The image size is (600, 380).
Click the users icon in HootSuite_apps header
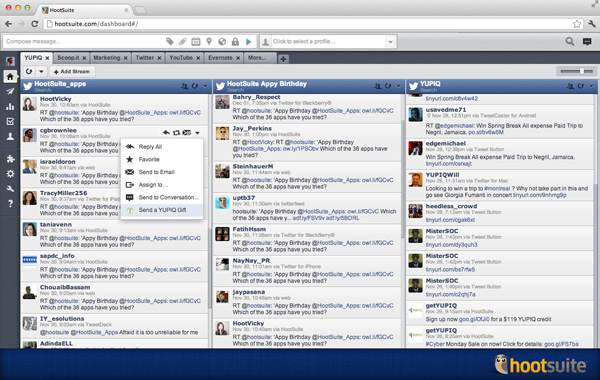click(x=184, y=86)
